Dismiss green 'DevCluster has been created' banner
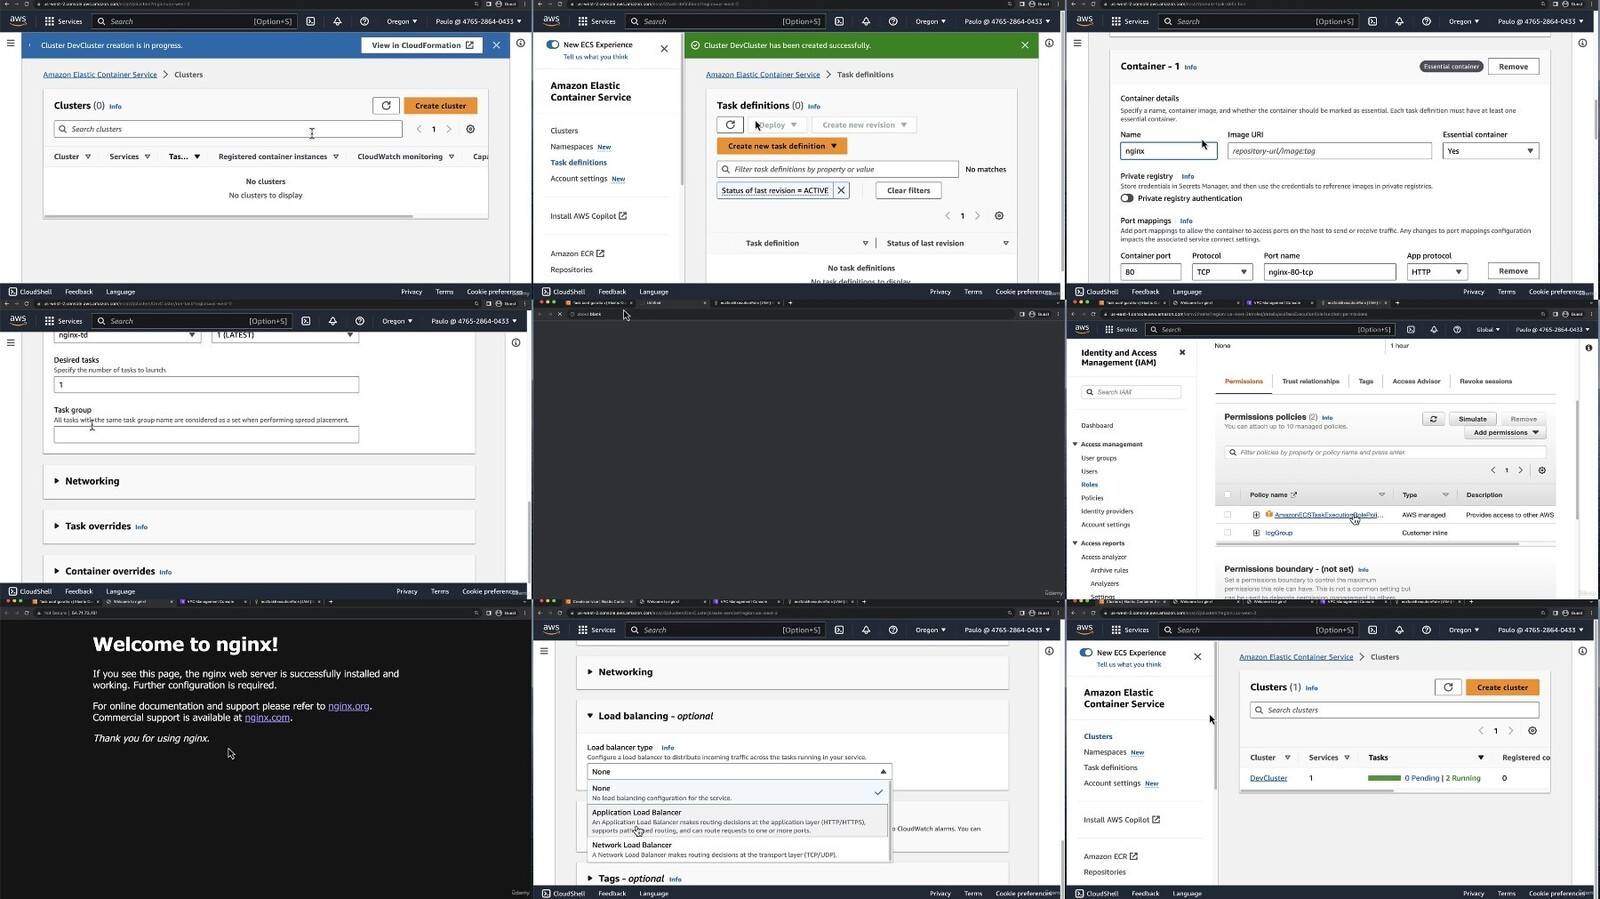The width and height of the screenshot is (1600, 899). pos(1024,45)
